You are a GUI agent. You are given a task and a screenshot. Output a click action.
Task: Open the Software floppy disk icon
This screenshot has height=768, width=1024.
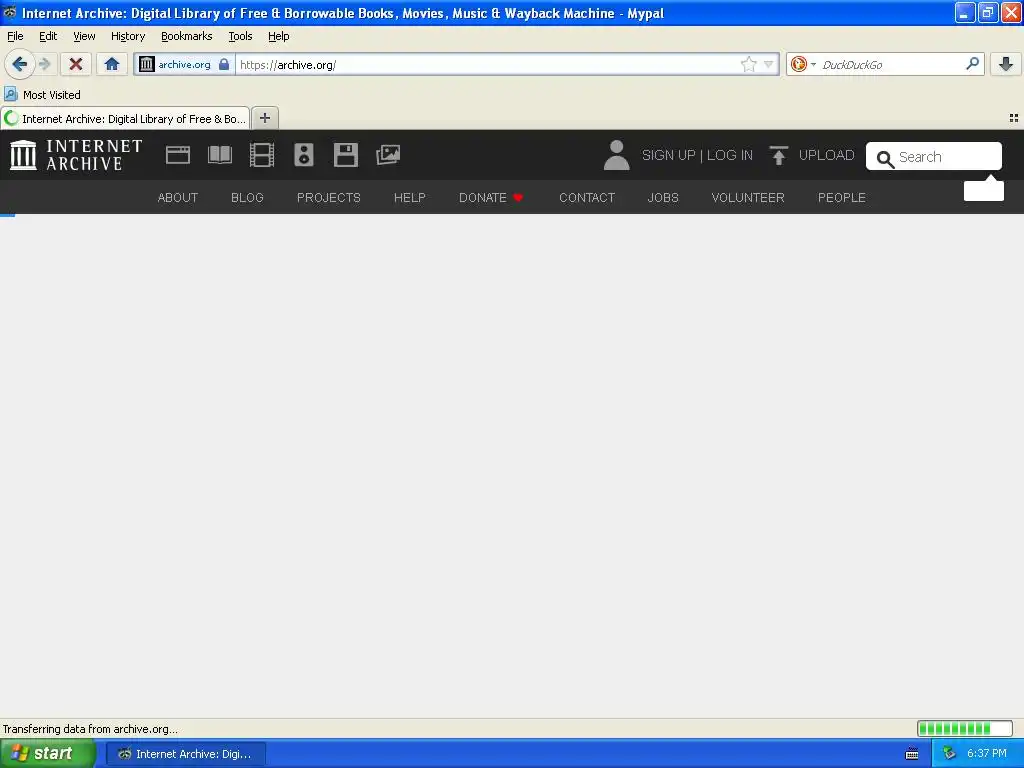[345, 155]
